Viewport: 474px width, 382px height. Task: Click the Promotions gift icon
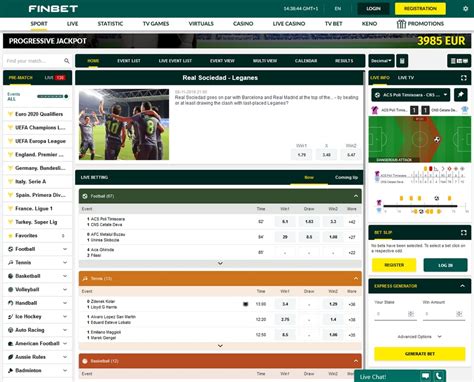pyautogui.click(x=401, y=24)
